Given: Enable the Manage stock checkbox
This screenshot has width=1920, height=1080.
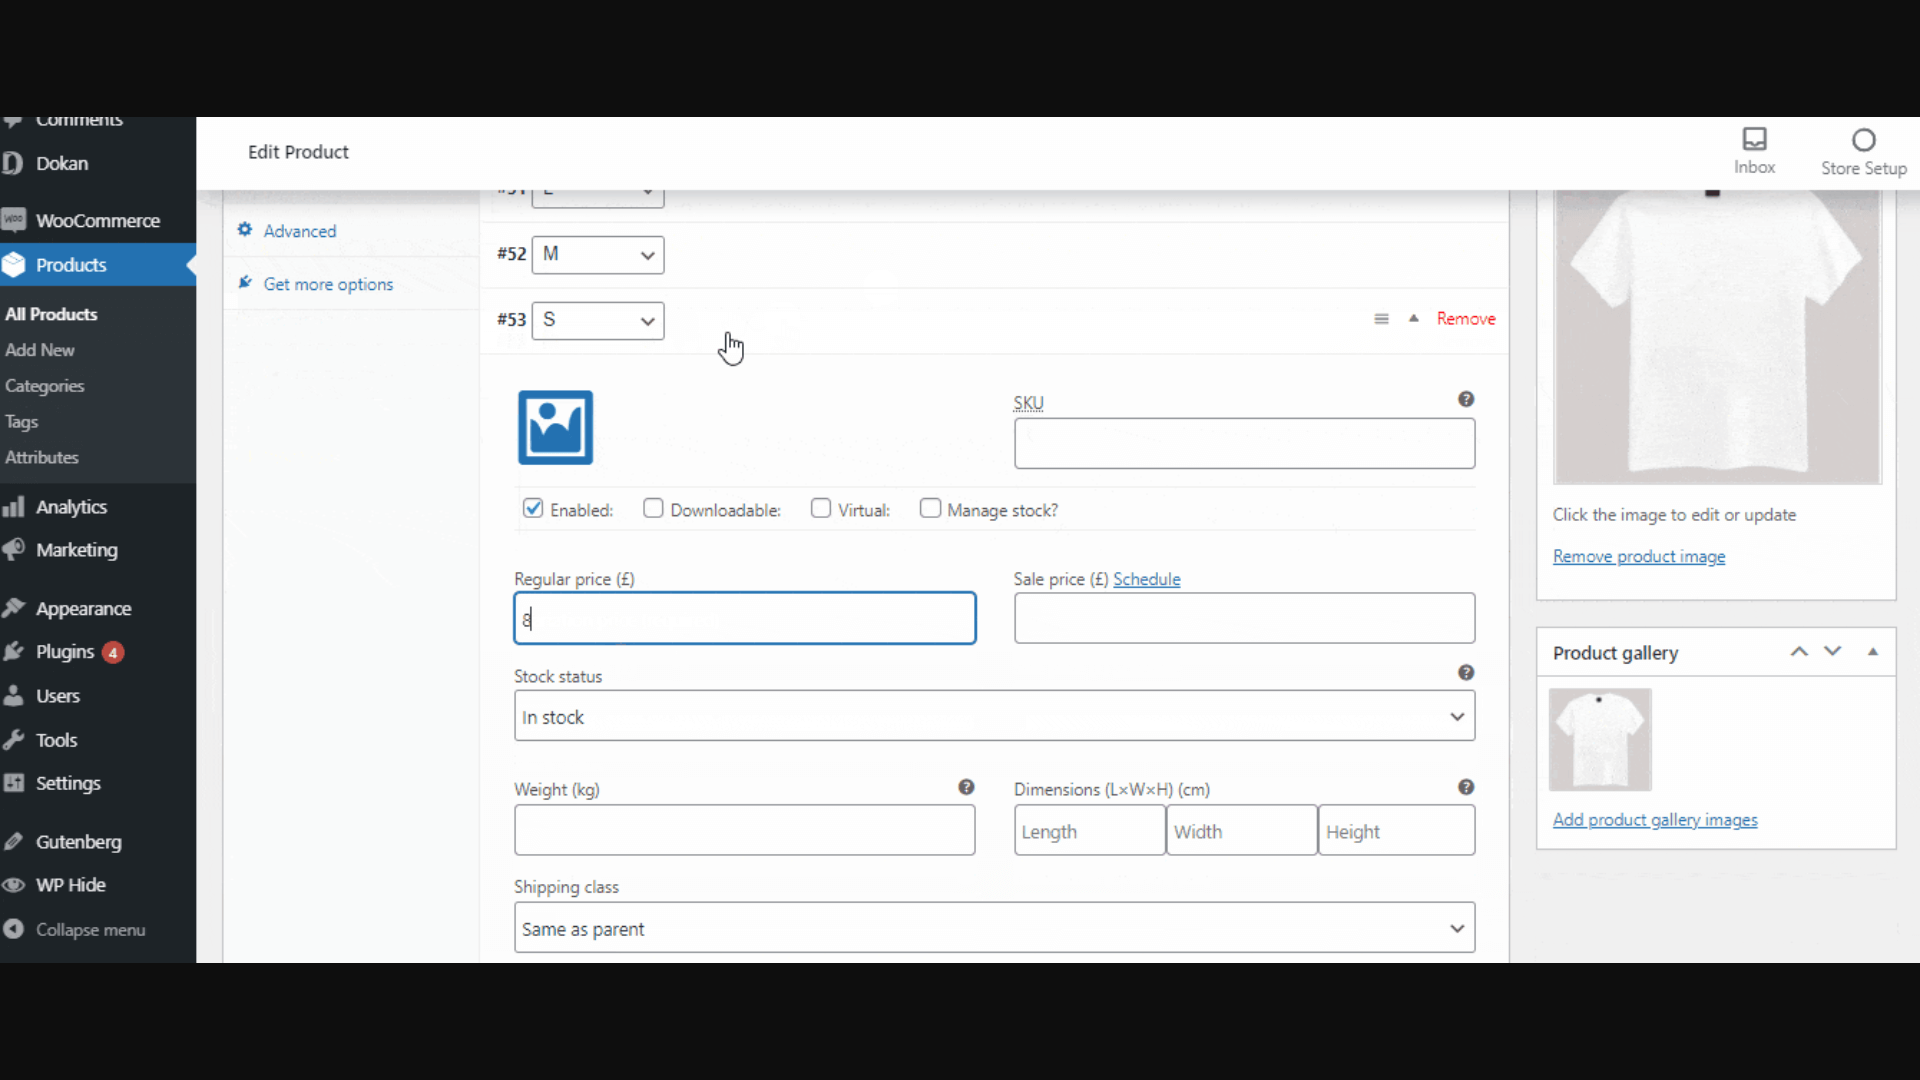Looking at the screenshot, I should point(930,508).
